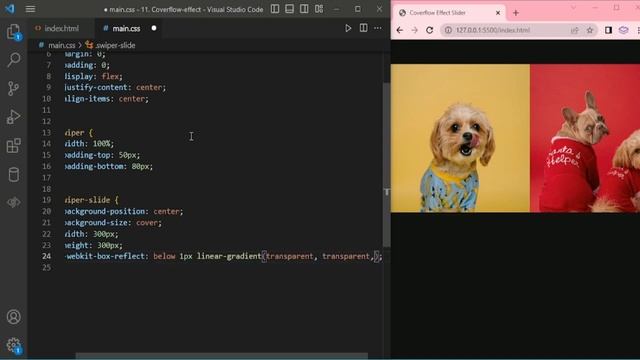Viewport: 640px width, 360px height.
Task: Split the editor to the right
Action: [x=363, y=28]
